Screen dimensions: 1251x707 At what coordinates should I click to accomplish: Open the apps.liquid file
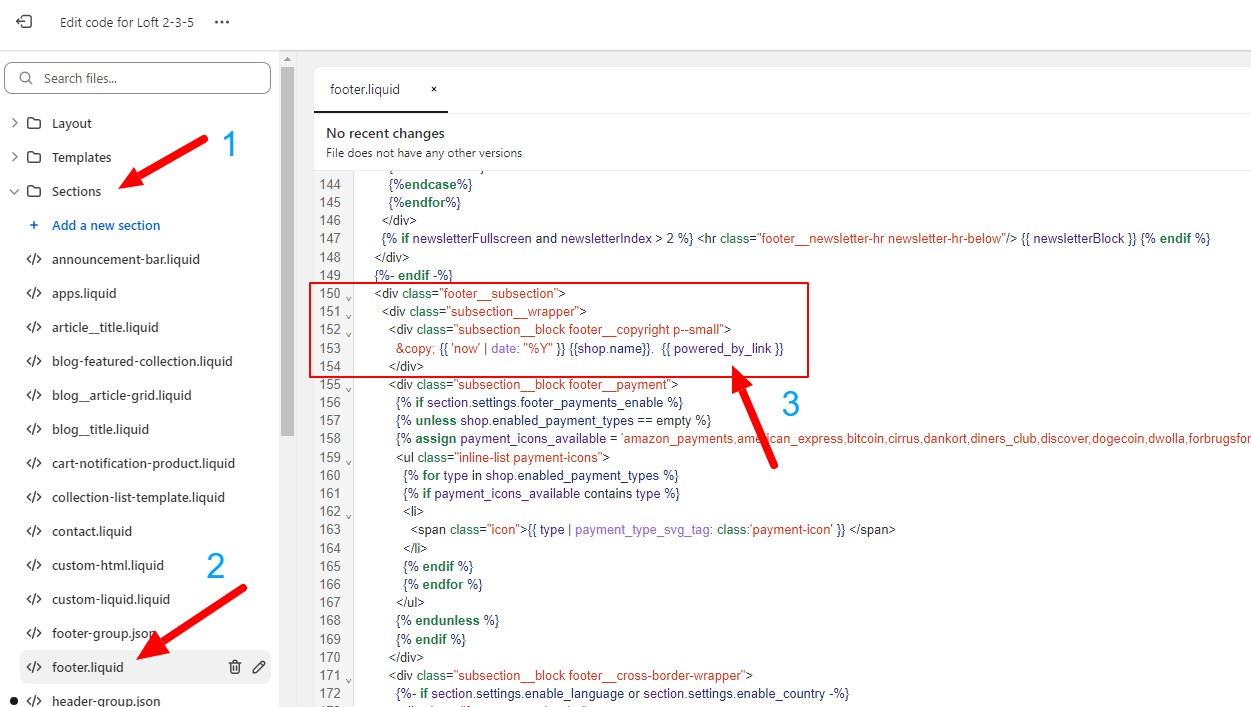[84, 293]
